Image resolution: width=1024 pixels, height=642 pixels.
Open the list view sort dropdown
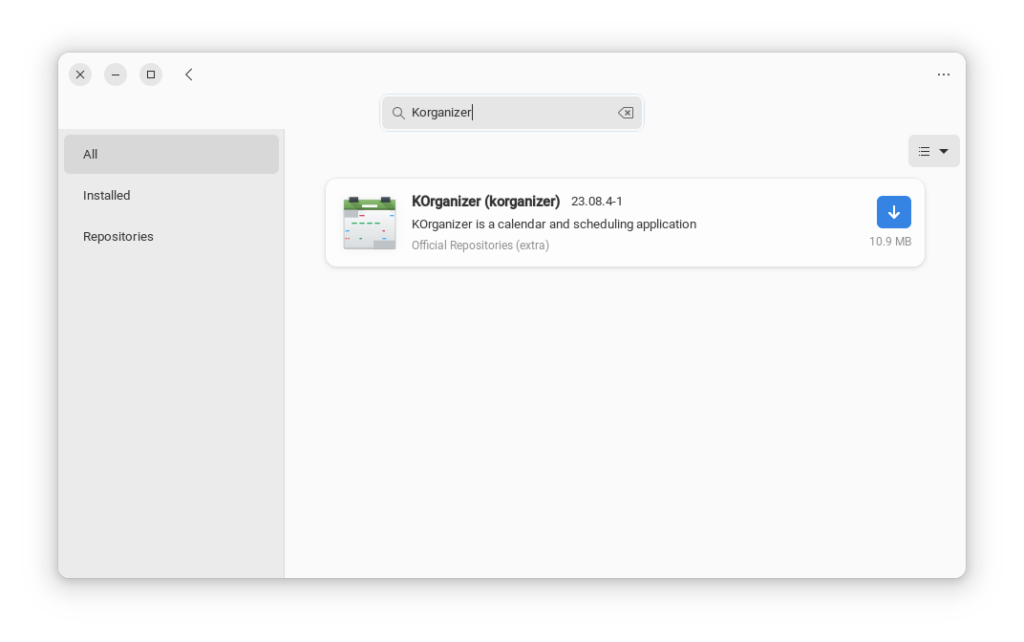(933, 151)
